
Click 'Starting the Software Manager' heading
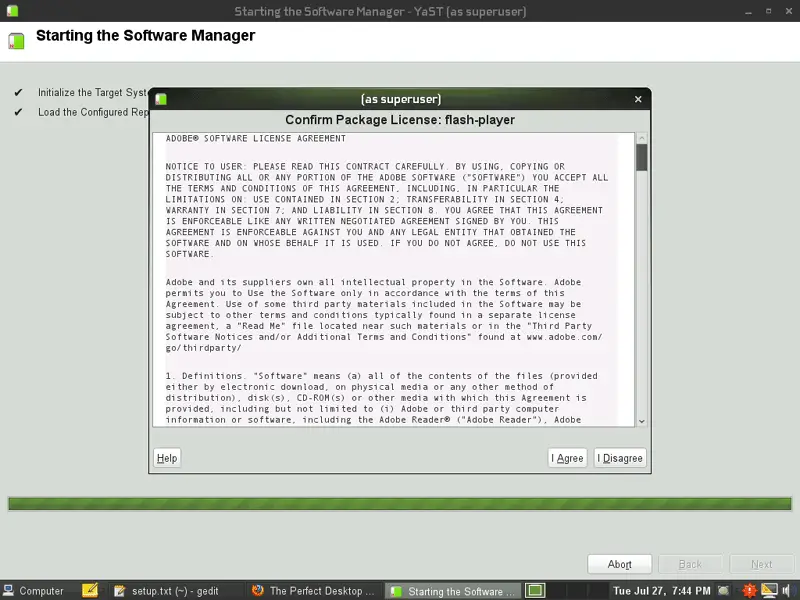(145, 35)
